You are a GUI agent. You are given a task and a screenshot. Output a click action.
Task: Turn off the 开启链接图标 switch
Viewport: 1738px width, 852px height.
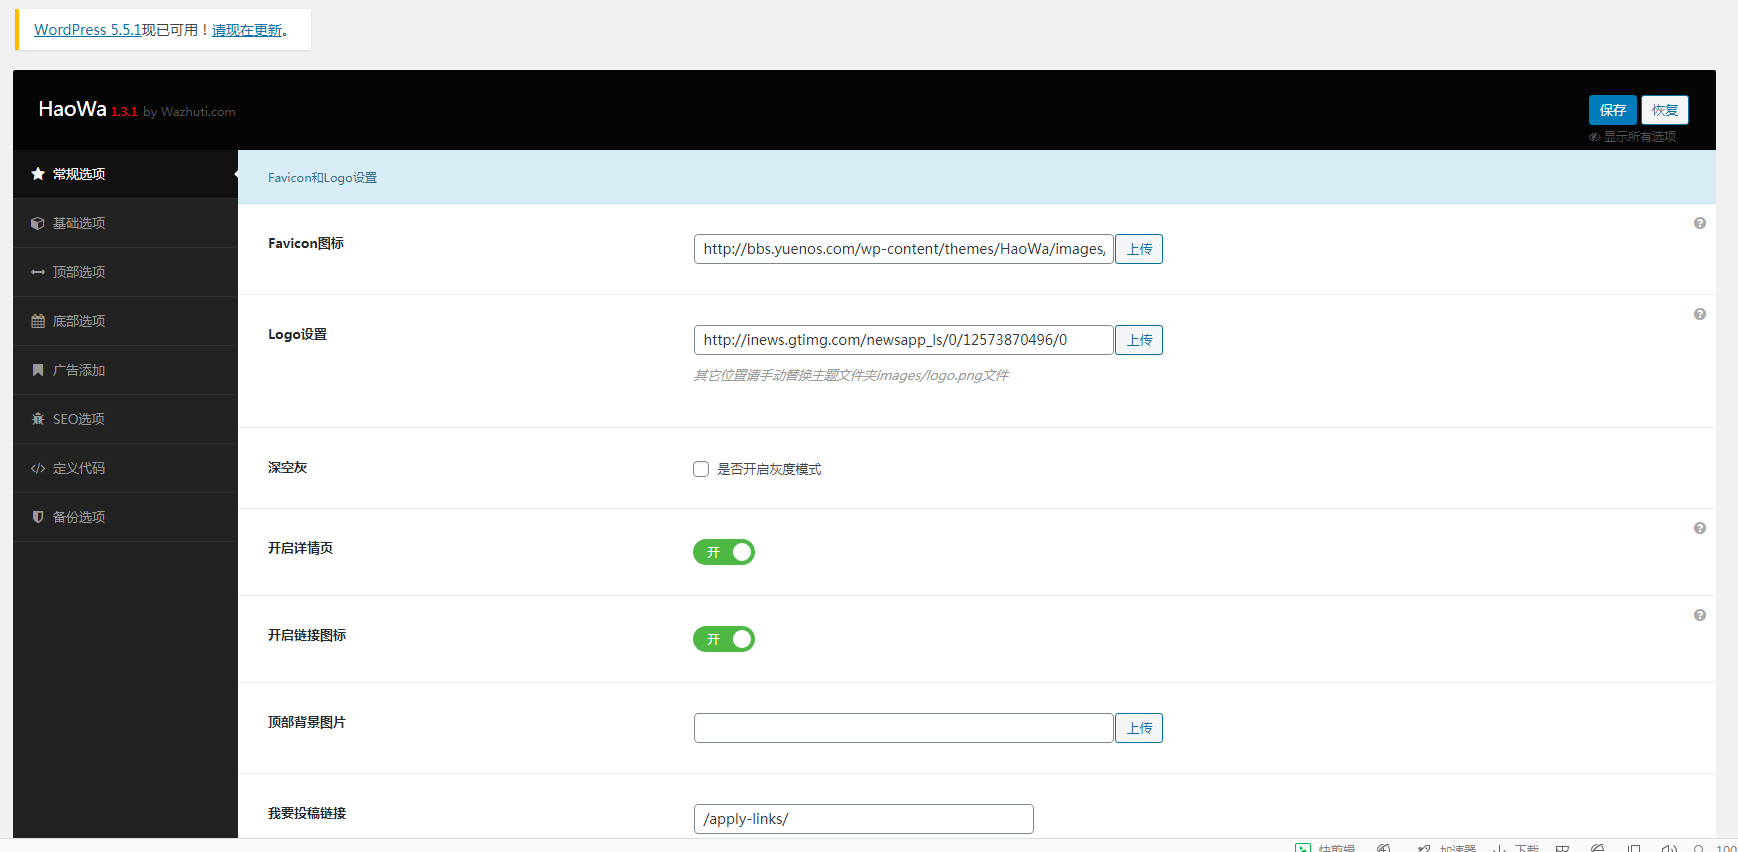pyautogui.click(x=724, y=639)
